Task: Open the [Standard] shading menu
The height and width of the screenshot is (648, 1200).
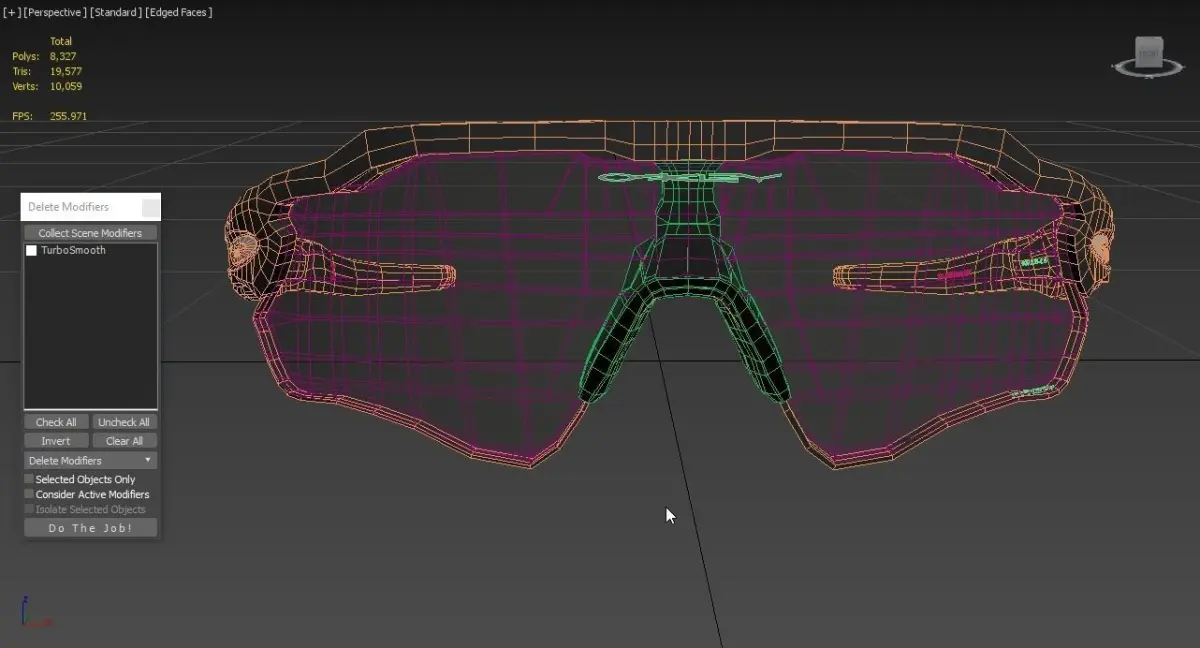Action: 116,12
